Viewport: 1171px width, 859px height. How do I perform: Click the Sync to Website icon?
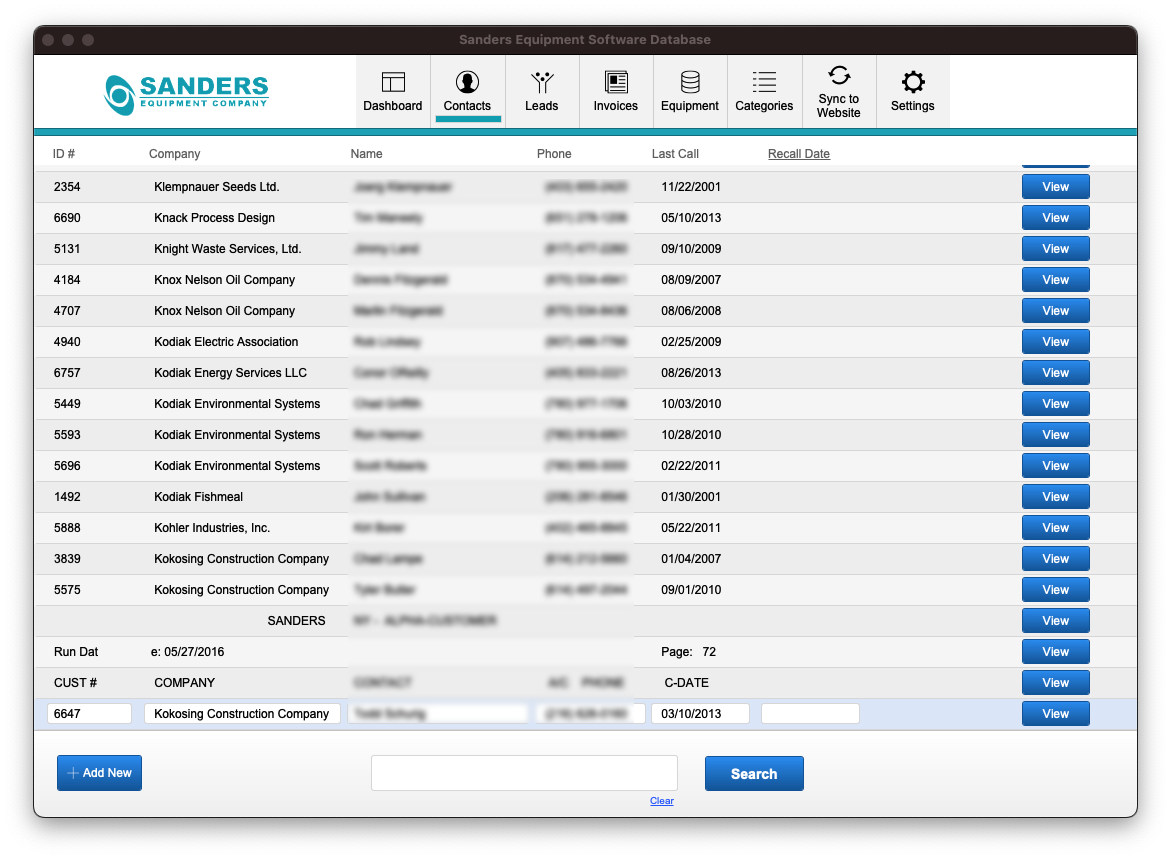[838, 76]
